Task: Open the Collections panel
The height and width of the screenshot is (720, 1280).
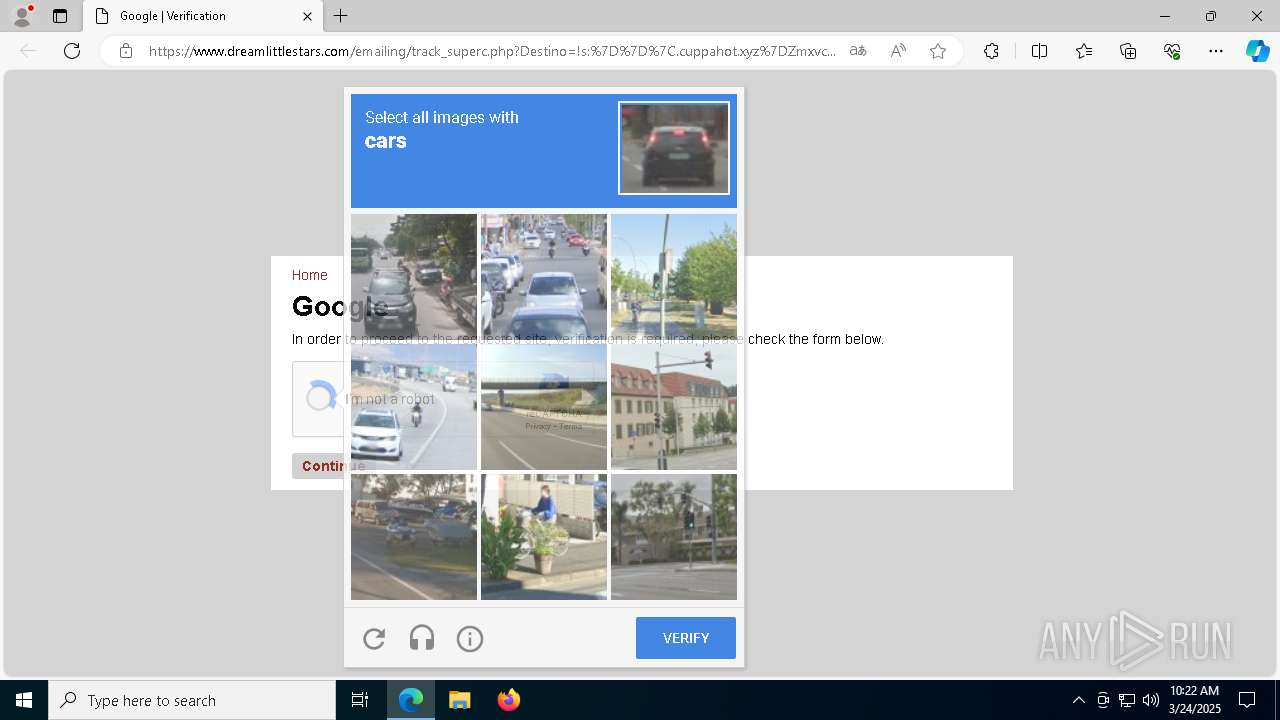Action: [1128, 51]
